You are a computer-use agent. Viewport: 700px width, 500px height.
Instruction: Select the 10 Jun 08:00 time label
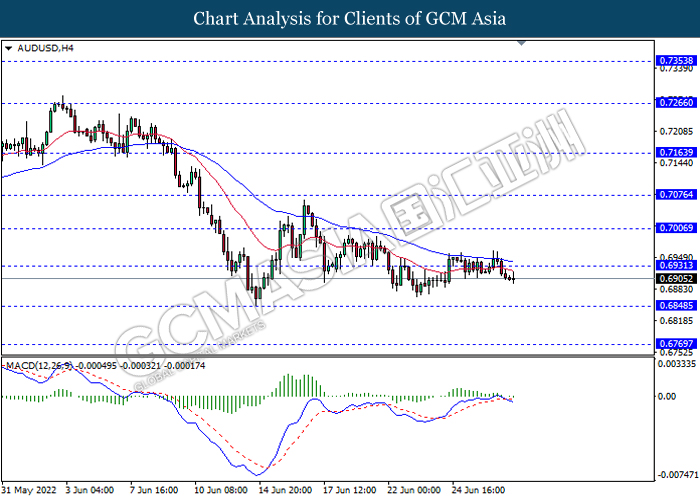pos(221,490)
